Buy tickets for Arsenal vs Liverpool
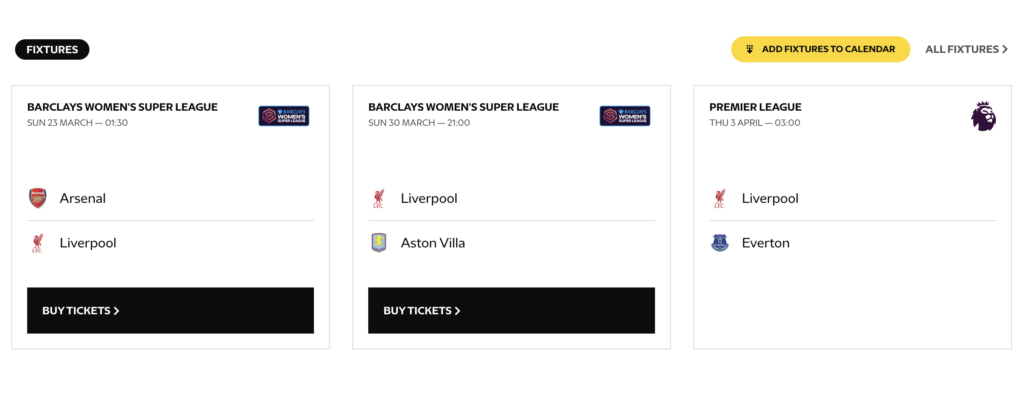The image size is (1024, 411). tap(170, 310)
